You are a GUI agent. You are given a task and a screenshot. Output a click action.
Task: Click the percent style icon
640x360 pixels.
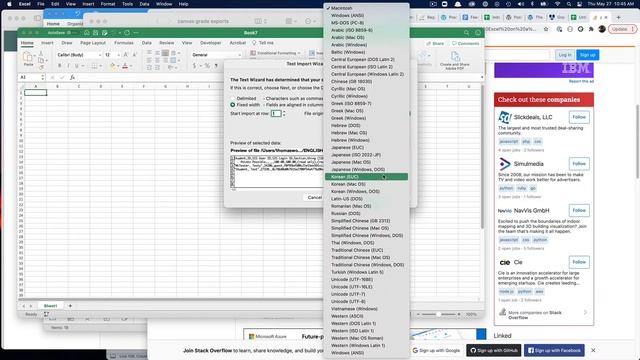coord(207,66)
